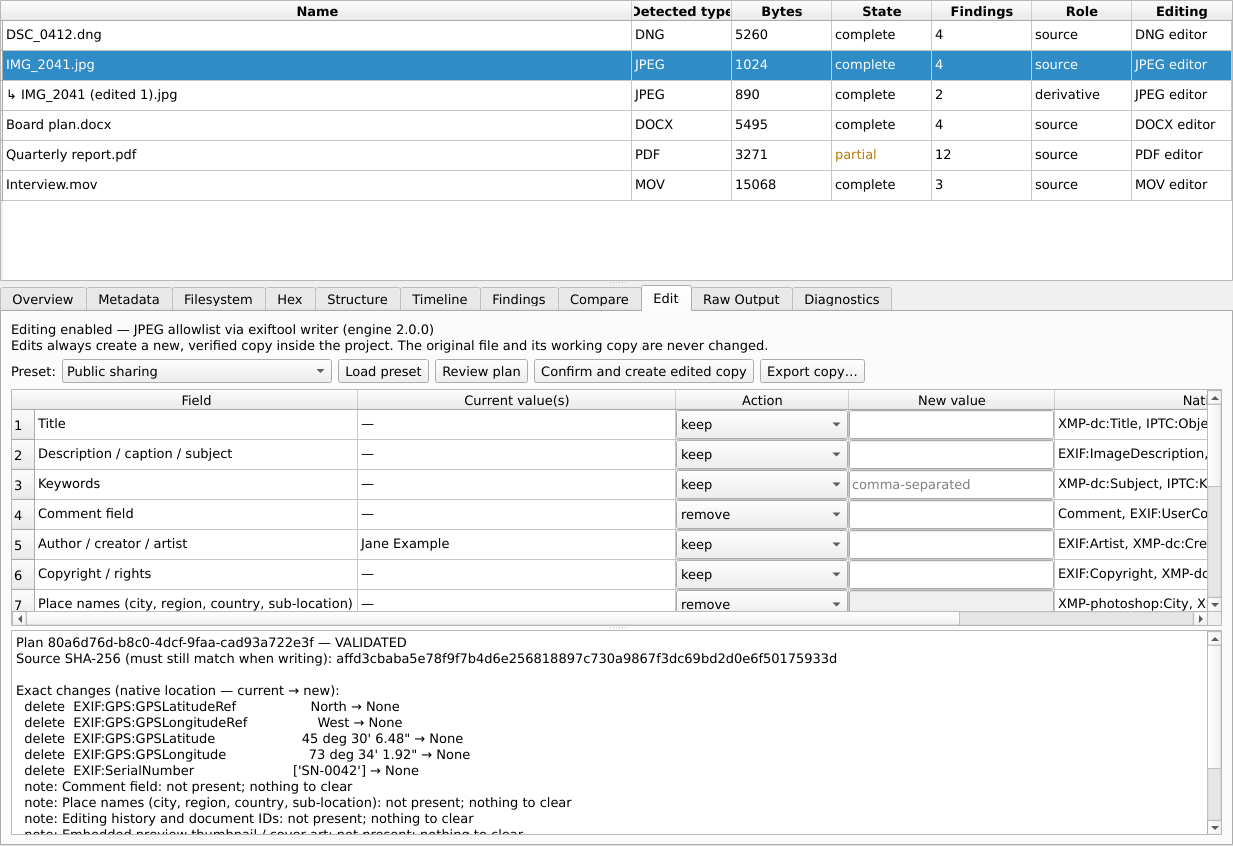Sort file list by Role column header
Screen dimensions: 1233x846
coord(1081,11)
